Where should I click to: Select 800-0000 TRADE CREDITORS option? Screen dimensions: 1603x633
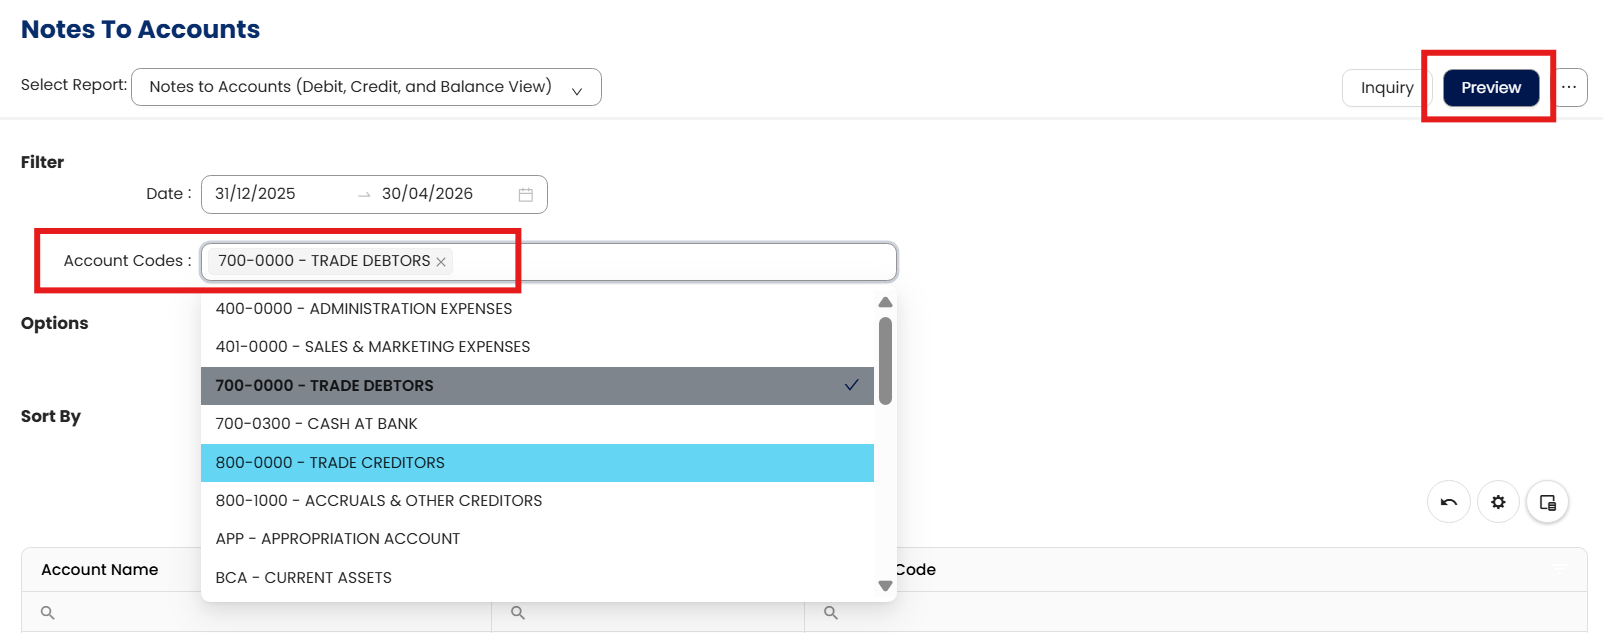[x=537, y=463]
